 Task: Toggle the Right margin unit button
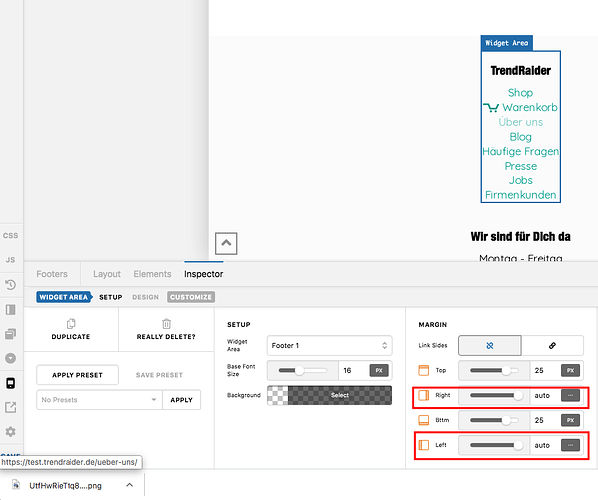click(570, 395)
